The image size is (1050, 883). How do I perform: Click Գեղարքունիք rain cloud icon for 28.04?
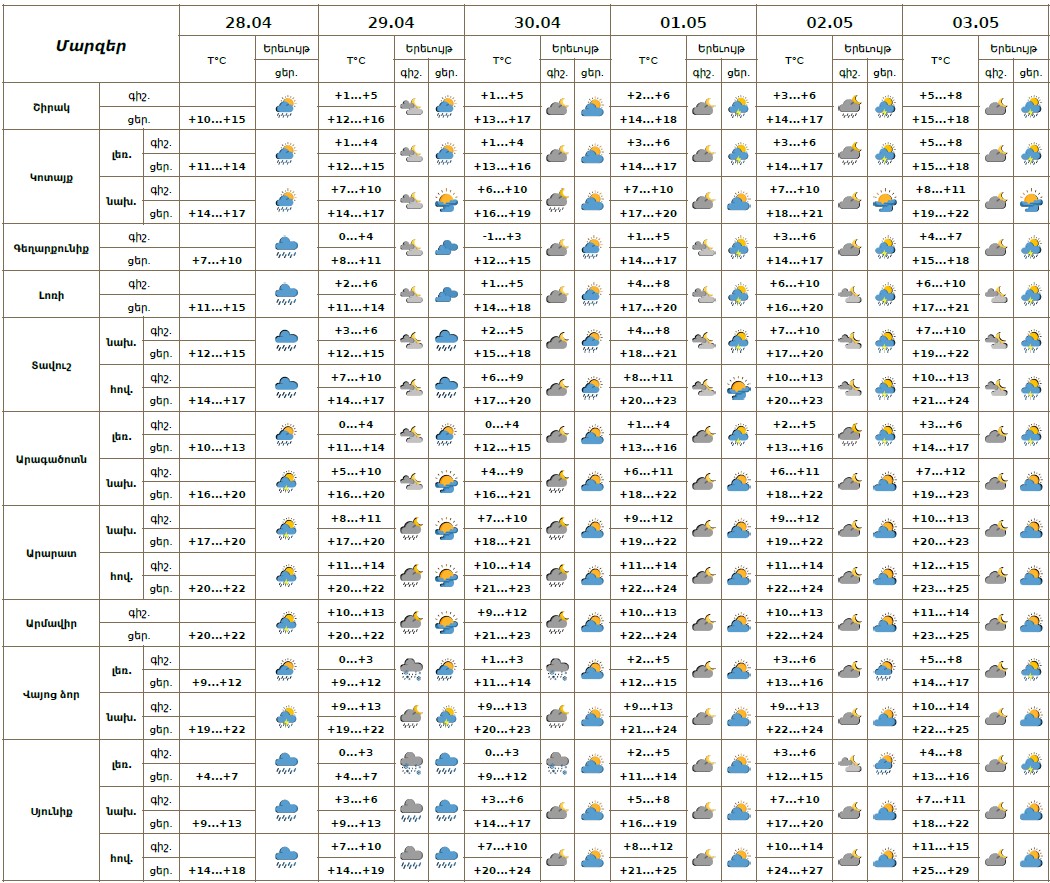click(x=286, y=247)
